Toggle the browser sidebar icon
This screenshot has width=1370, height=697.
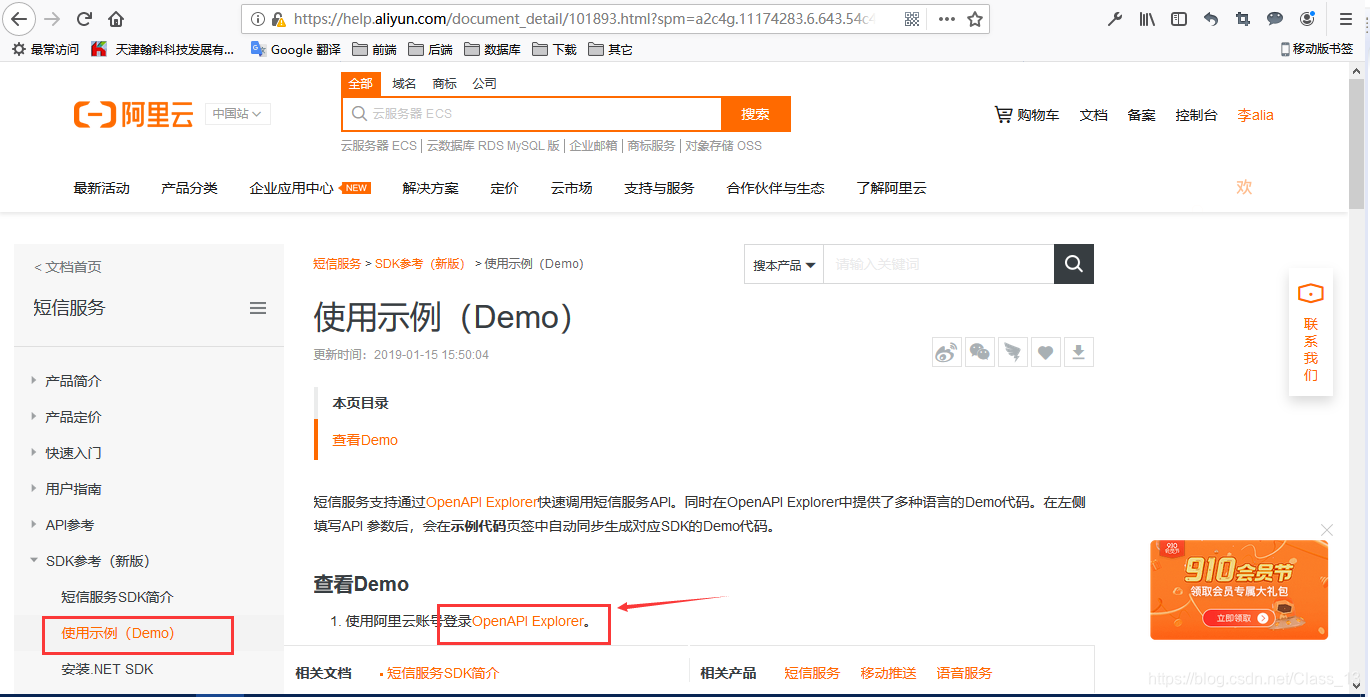coord(1179,19)
